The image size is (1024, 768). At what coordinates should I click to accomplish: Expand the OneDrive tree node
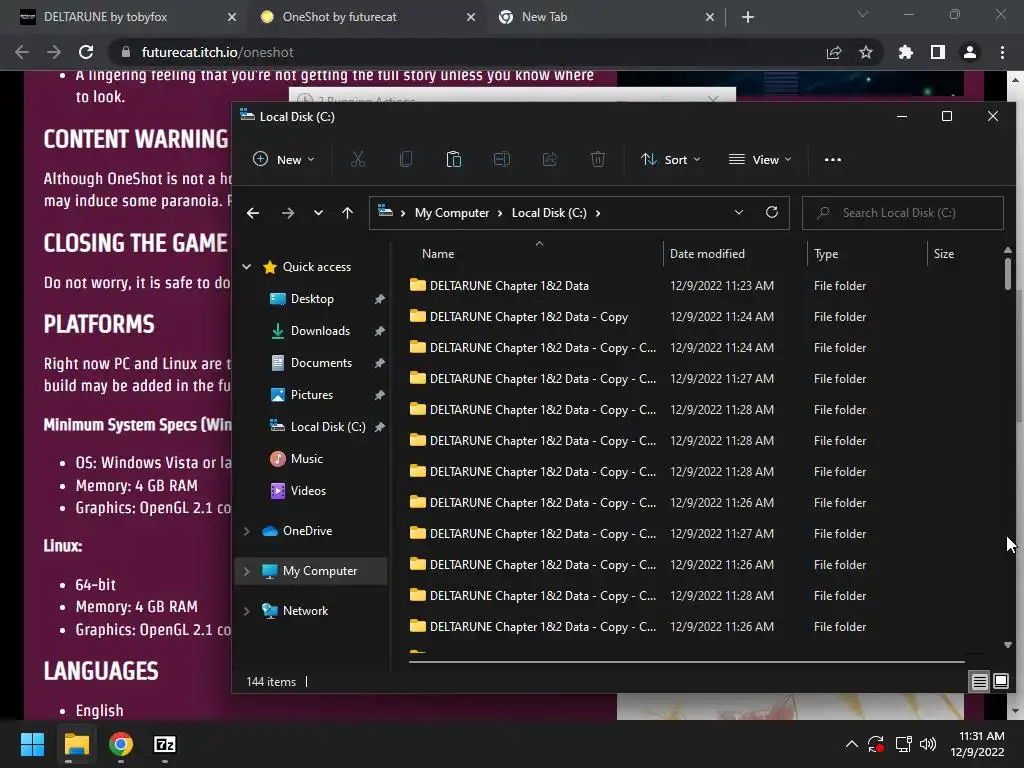point(247,531)
